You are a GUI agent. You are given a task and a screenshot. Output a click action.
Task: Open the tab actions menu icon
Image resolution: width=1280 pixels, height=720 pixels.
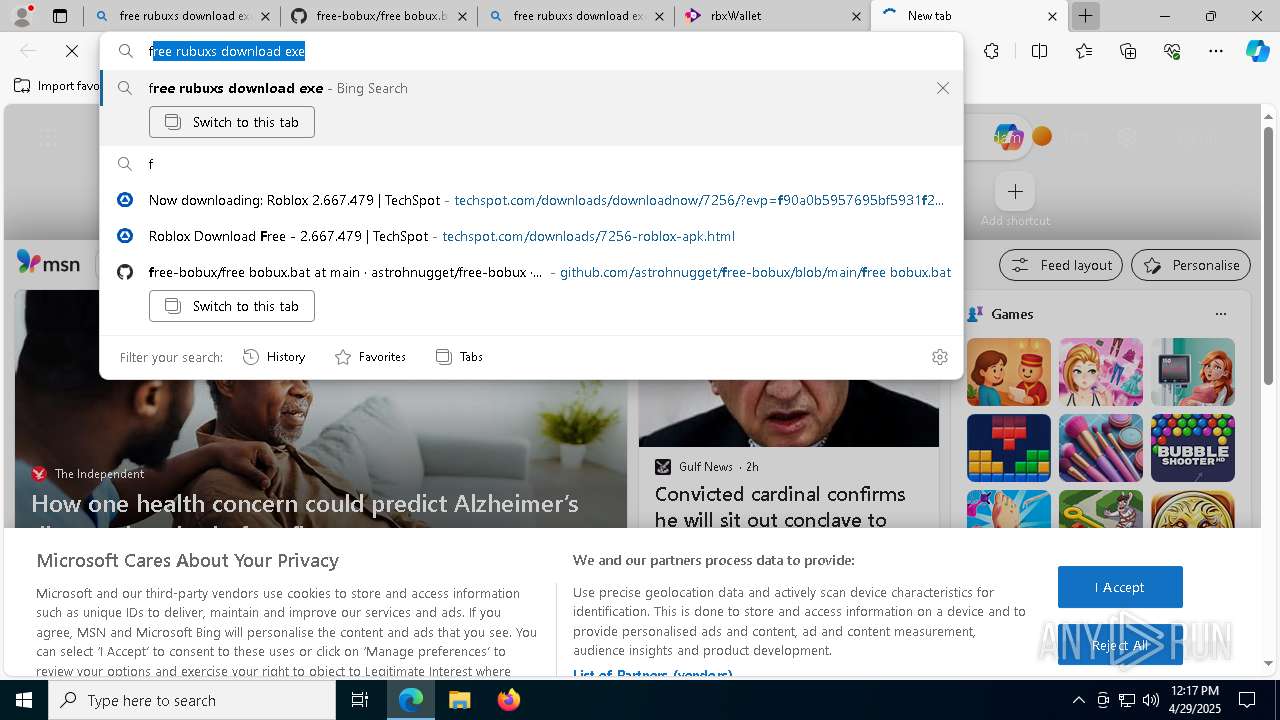(x=60, y=16)
